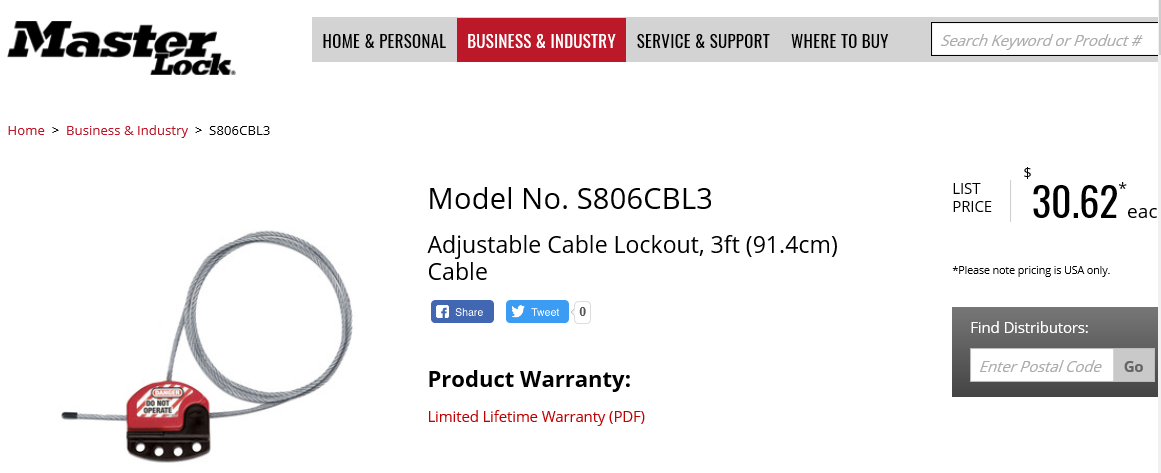The image size is (1161, 473).
Task: Open SERVICE & SUPPORT menu
Action: click(703, 41)
